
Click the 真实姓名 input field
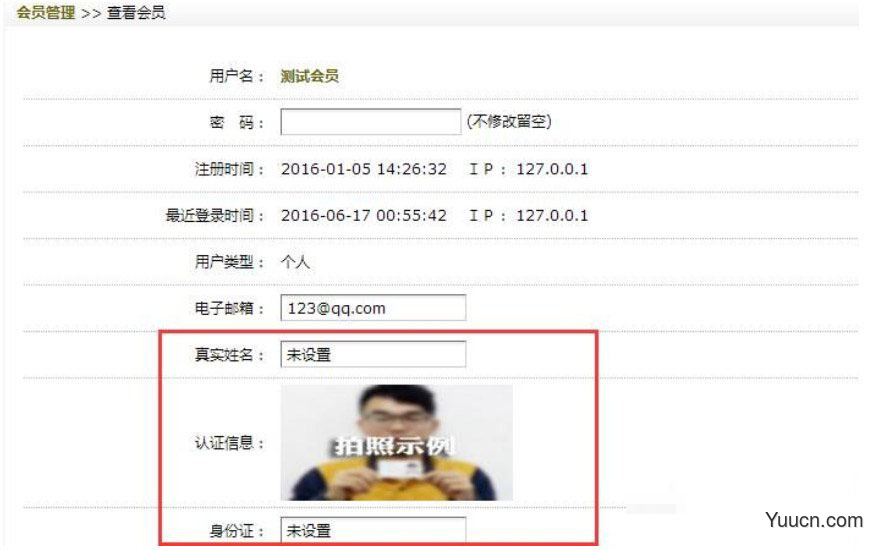click(373, 354)
